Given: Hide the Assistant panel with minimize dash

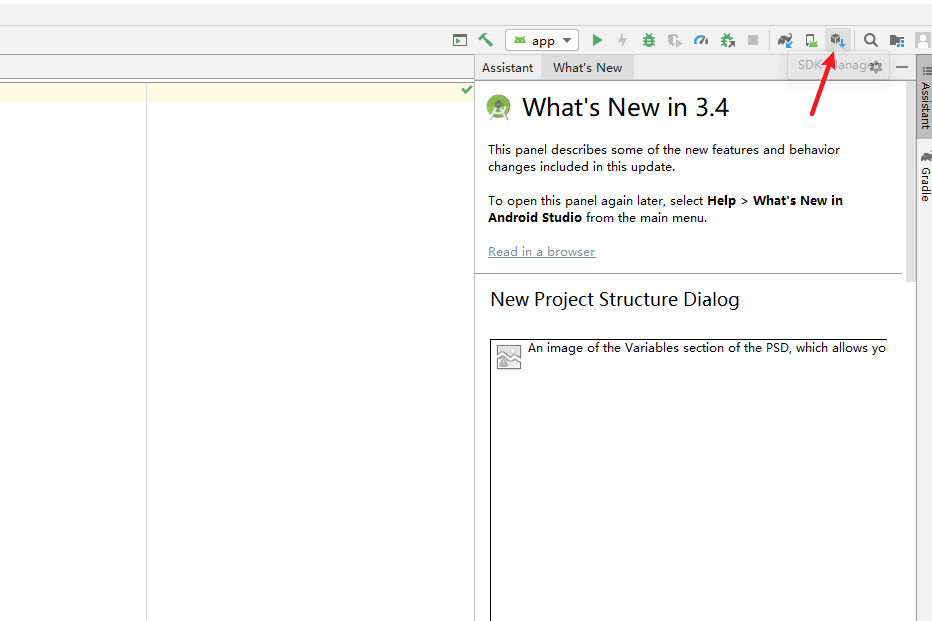Looking at the screenshot, I should (x=901, y=67).
